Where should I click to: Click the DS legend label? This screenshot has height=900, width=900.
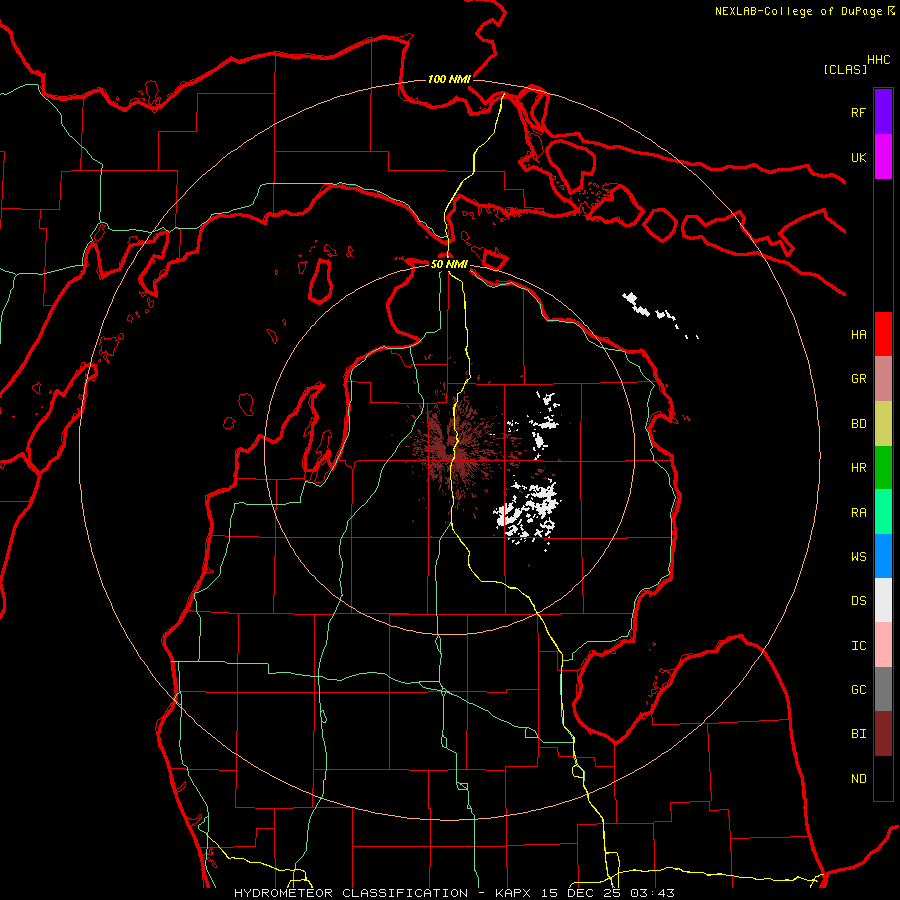[x=859, y=601]
